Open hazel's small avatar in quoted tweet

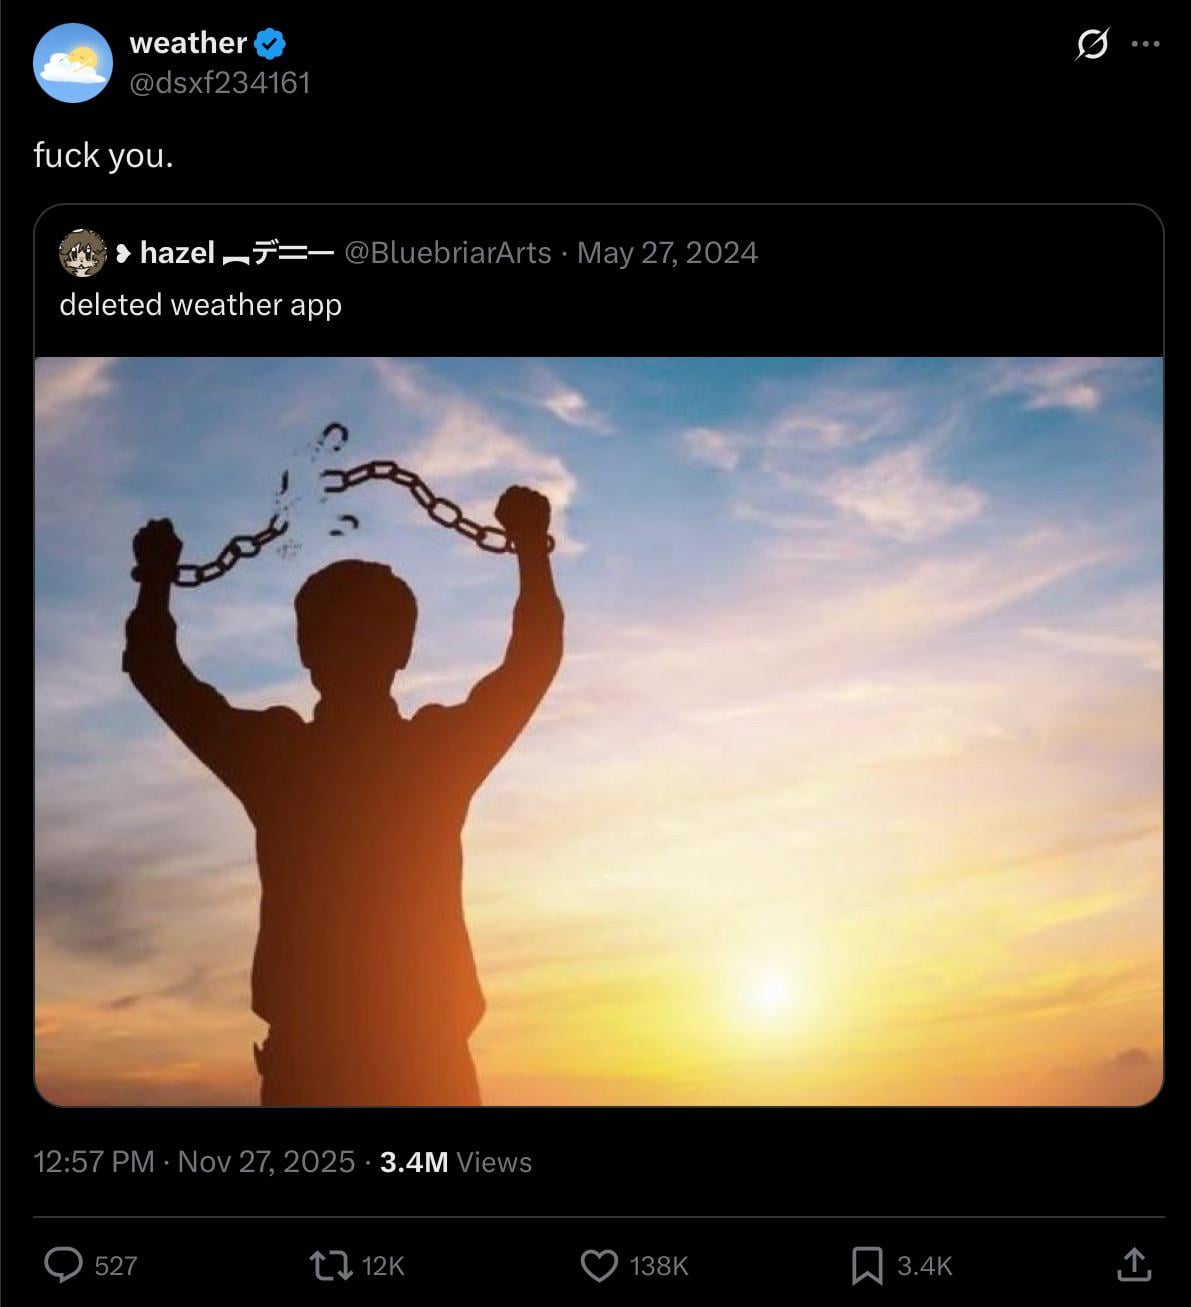pos(83,253)
